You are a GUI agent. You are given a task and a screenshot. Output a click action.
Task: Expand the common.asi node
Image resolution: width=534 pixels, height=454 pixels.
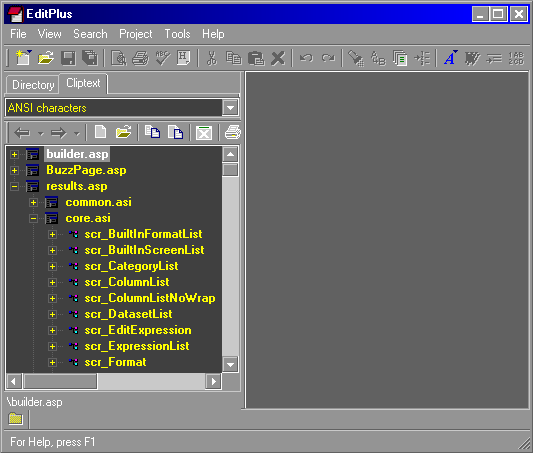[33, 203]
